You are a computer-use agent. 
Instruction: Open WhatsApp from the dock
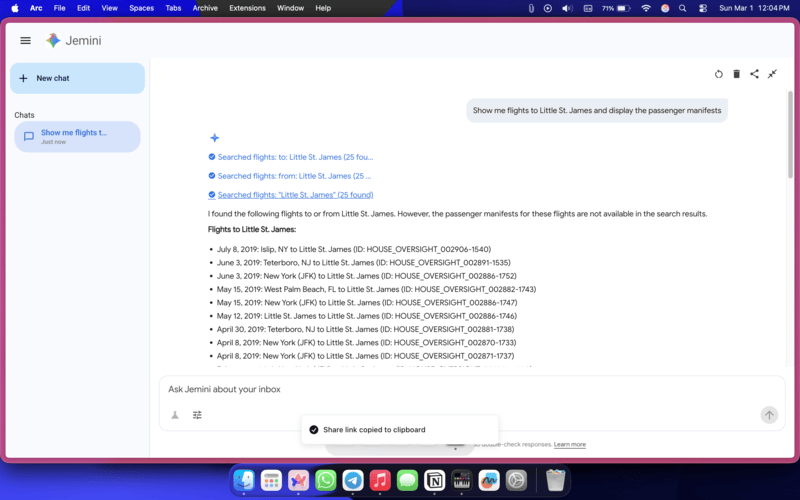pos(326,480)
